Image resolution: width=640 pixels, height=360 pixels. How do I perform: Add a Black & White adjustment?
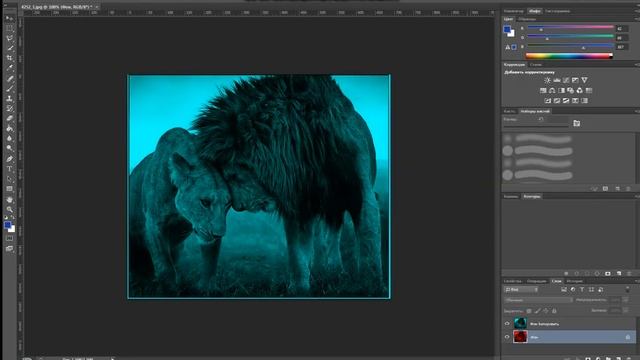coord(562,91)
